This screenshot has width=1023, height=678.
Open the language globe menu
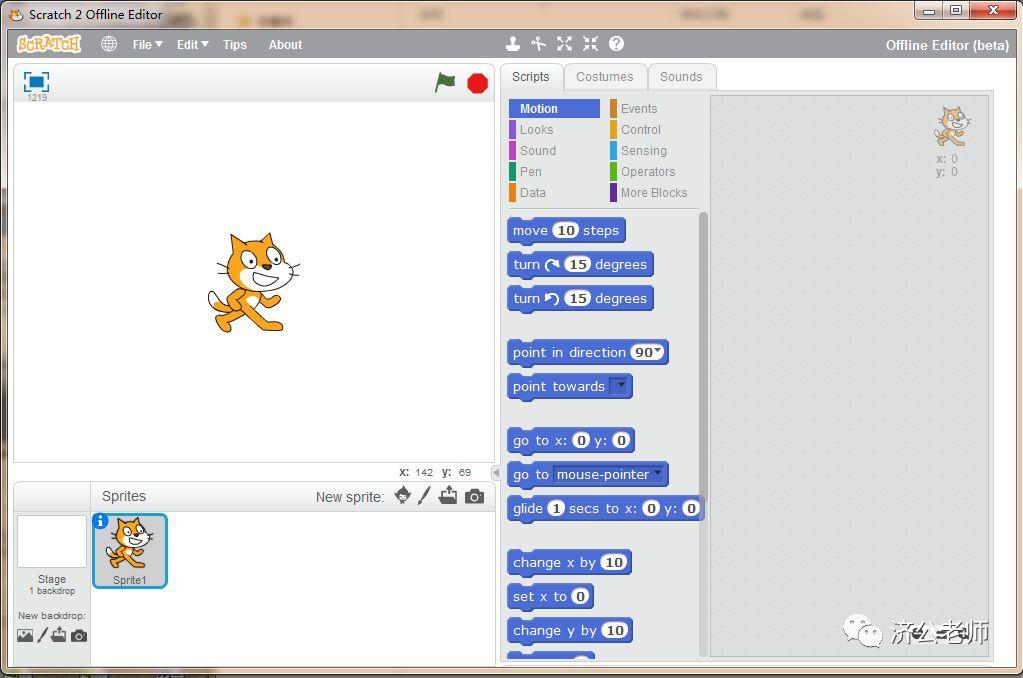pos(109,44)
